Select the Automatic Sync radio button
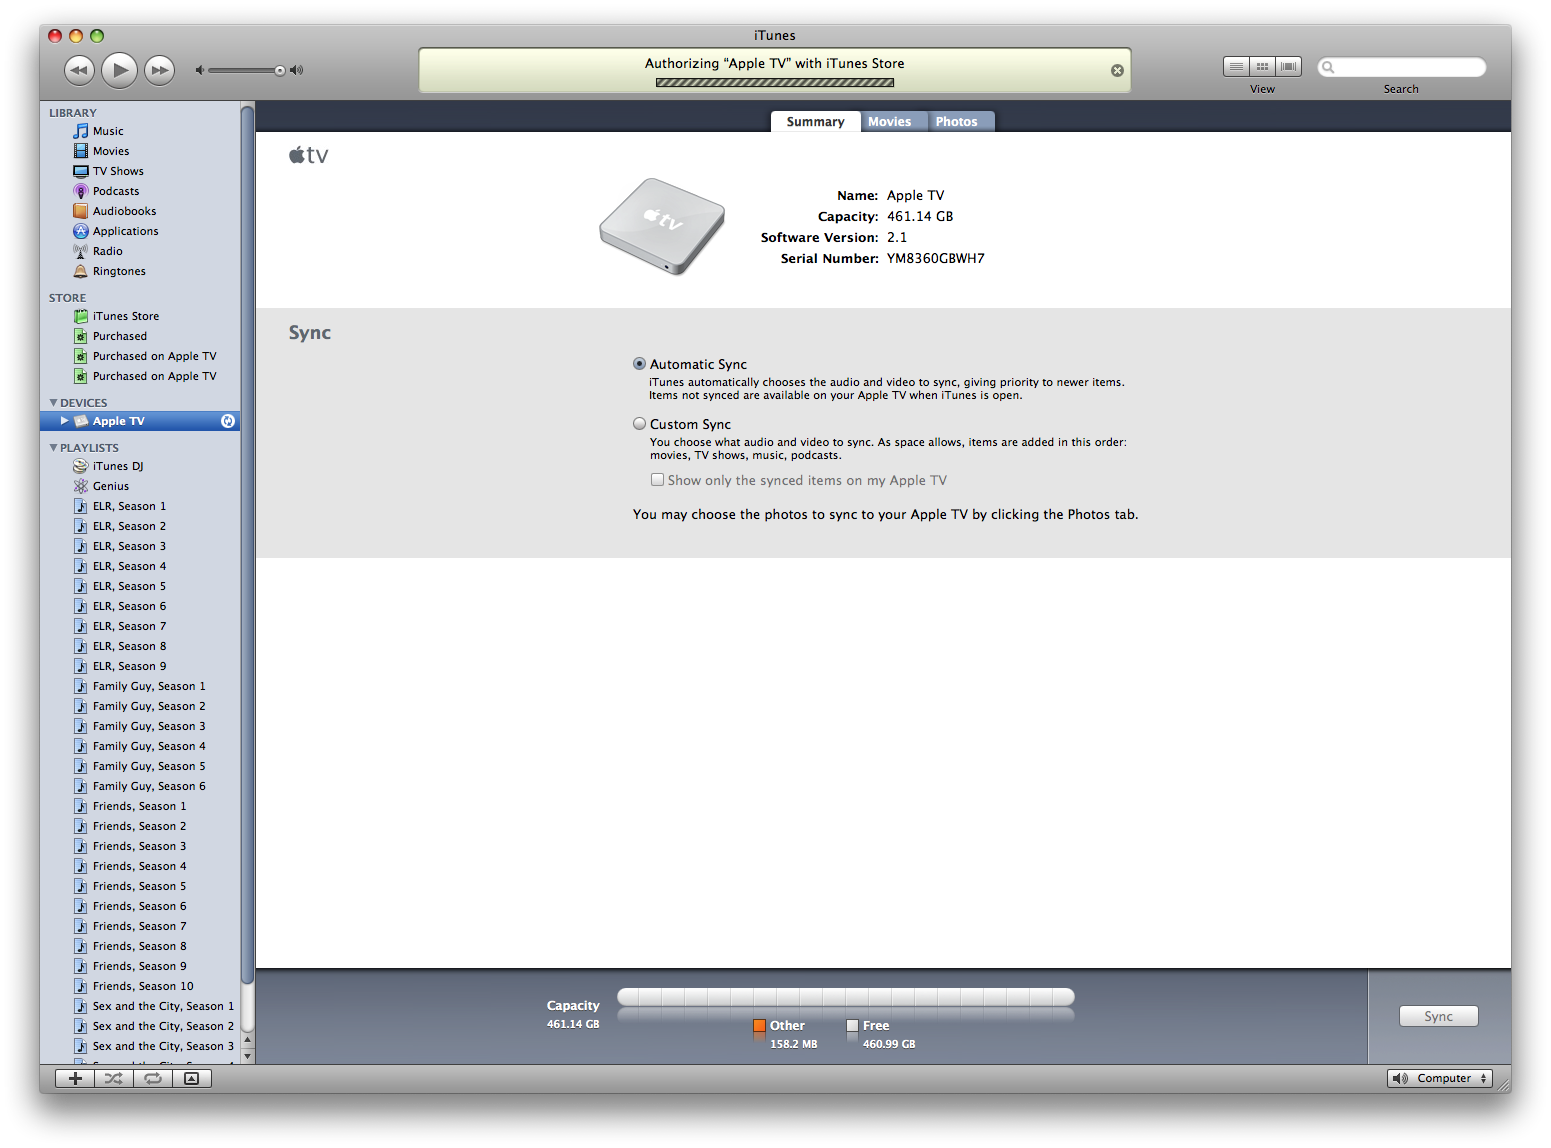 [639, 364]
